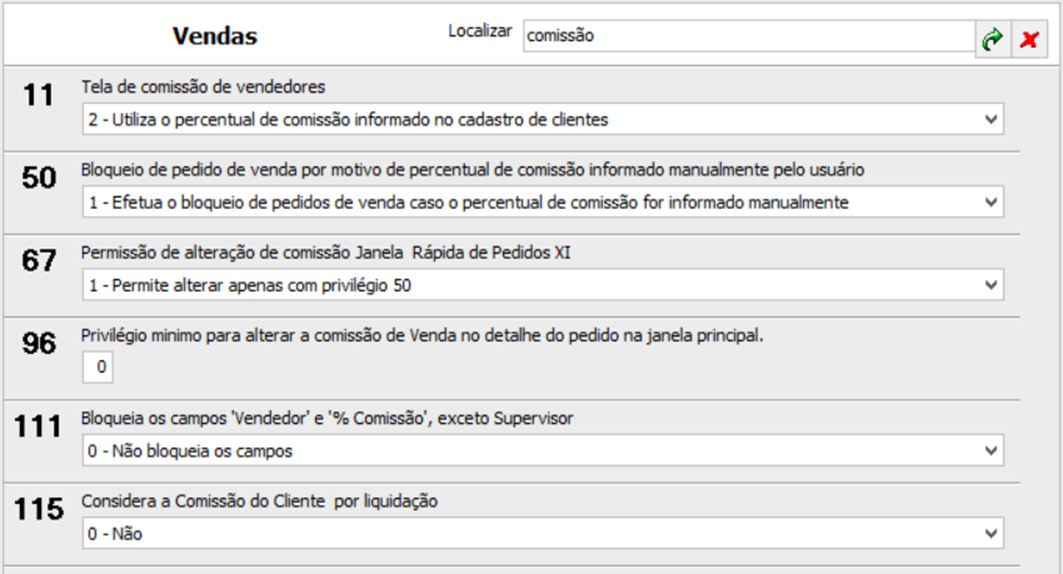Select parameter number 67
Viewport: 1063px width, 574px height.
[39, 260]
